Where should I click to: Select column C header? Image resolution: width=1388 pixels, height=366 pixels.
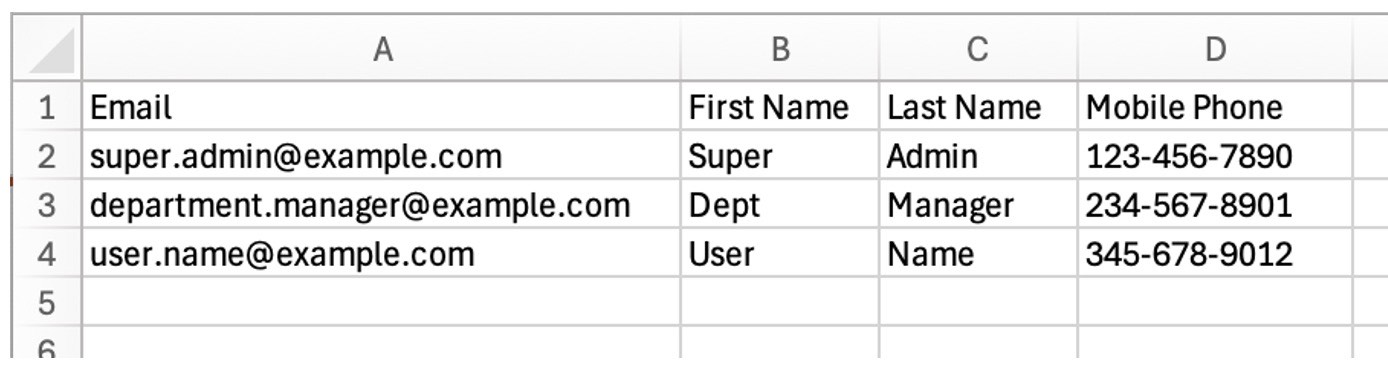point(978,48)
